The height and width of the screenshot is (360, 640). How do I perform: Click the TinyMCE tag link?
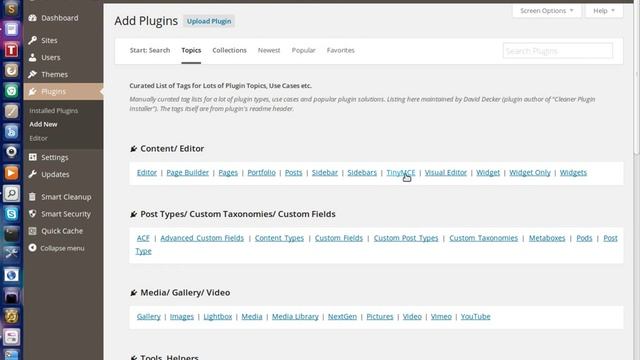pyautogui.click(x=401, y=172)
